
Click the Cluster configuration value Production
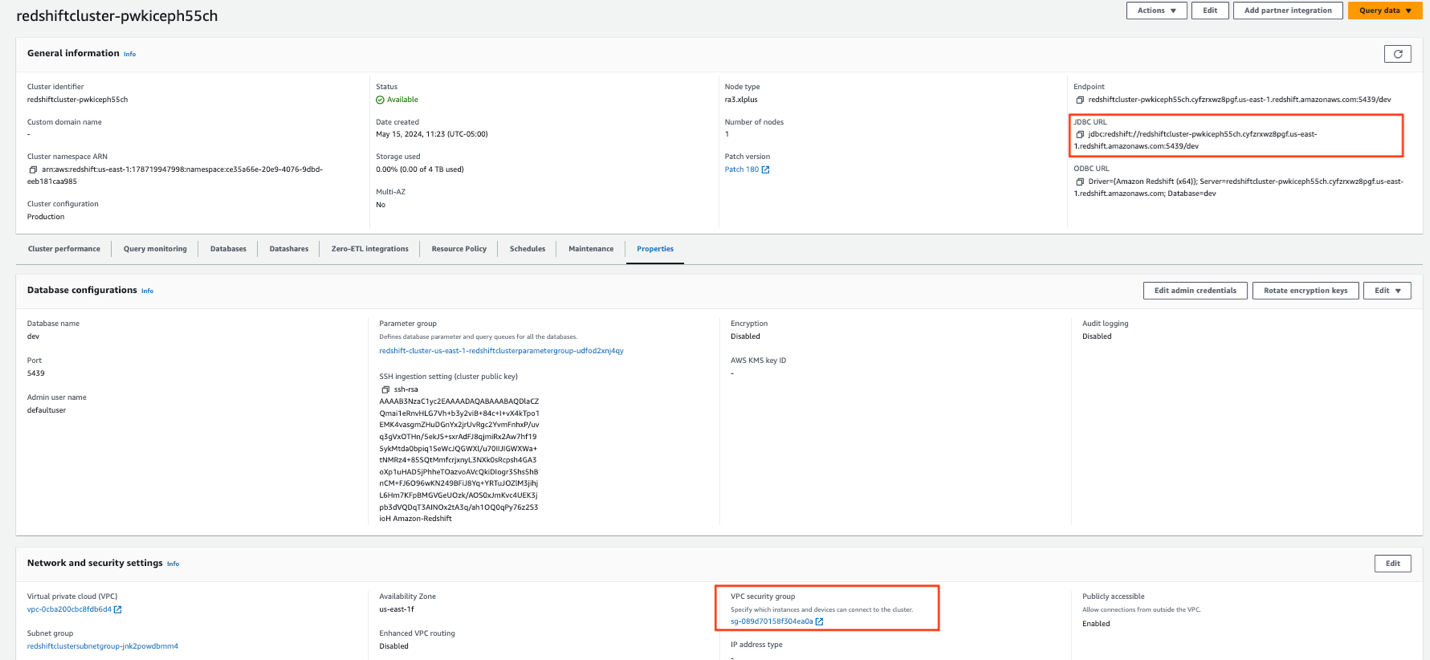click(x=46, y=217)
